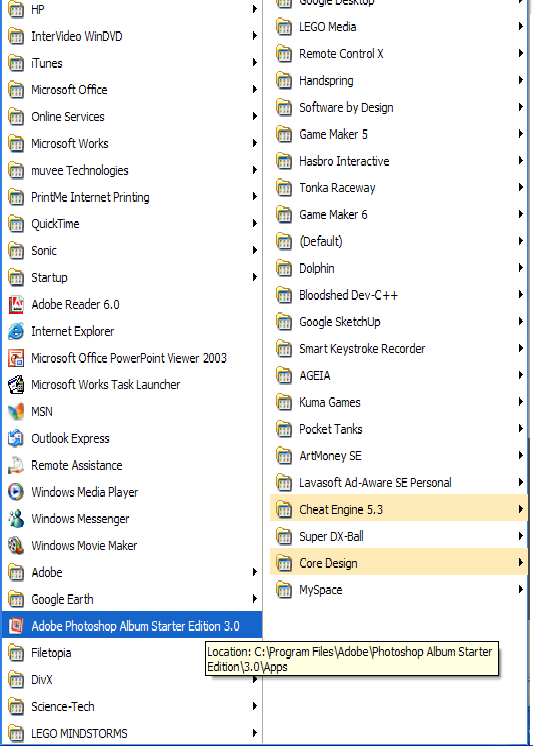The image size is (533, 752).
Task: Click the Google Earth folder icon
Action: click(16, 599)
